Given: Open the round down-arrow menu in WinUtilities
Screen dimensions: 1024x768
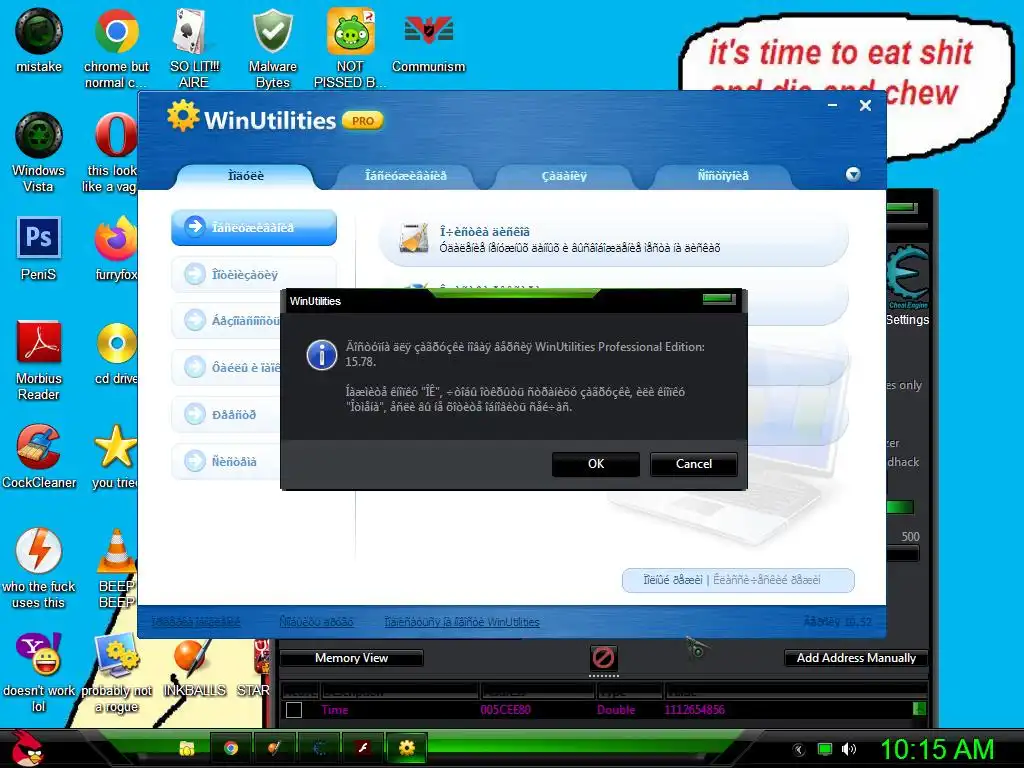Looking at the screenshot, I should (853, 174).
